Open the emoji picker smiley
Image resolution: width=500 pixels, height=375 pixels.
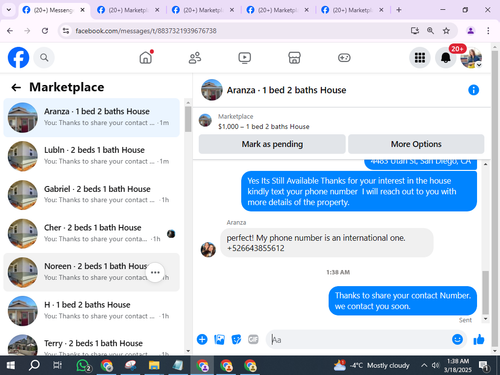pos(457,339)
